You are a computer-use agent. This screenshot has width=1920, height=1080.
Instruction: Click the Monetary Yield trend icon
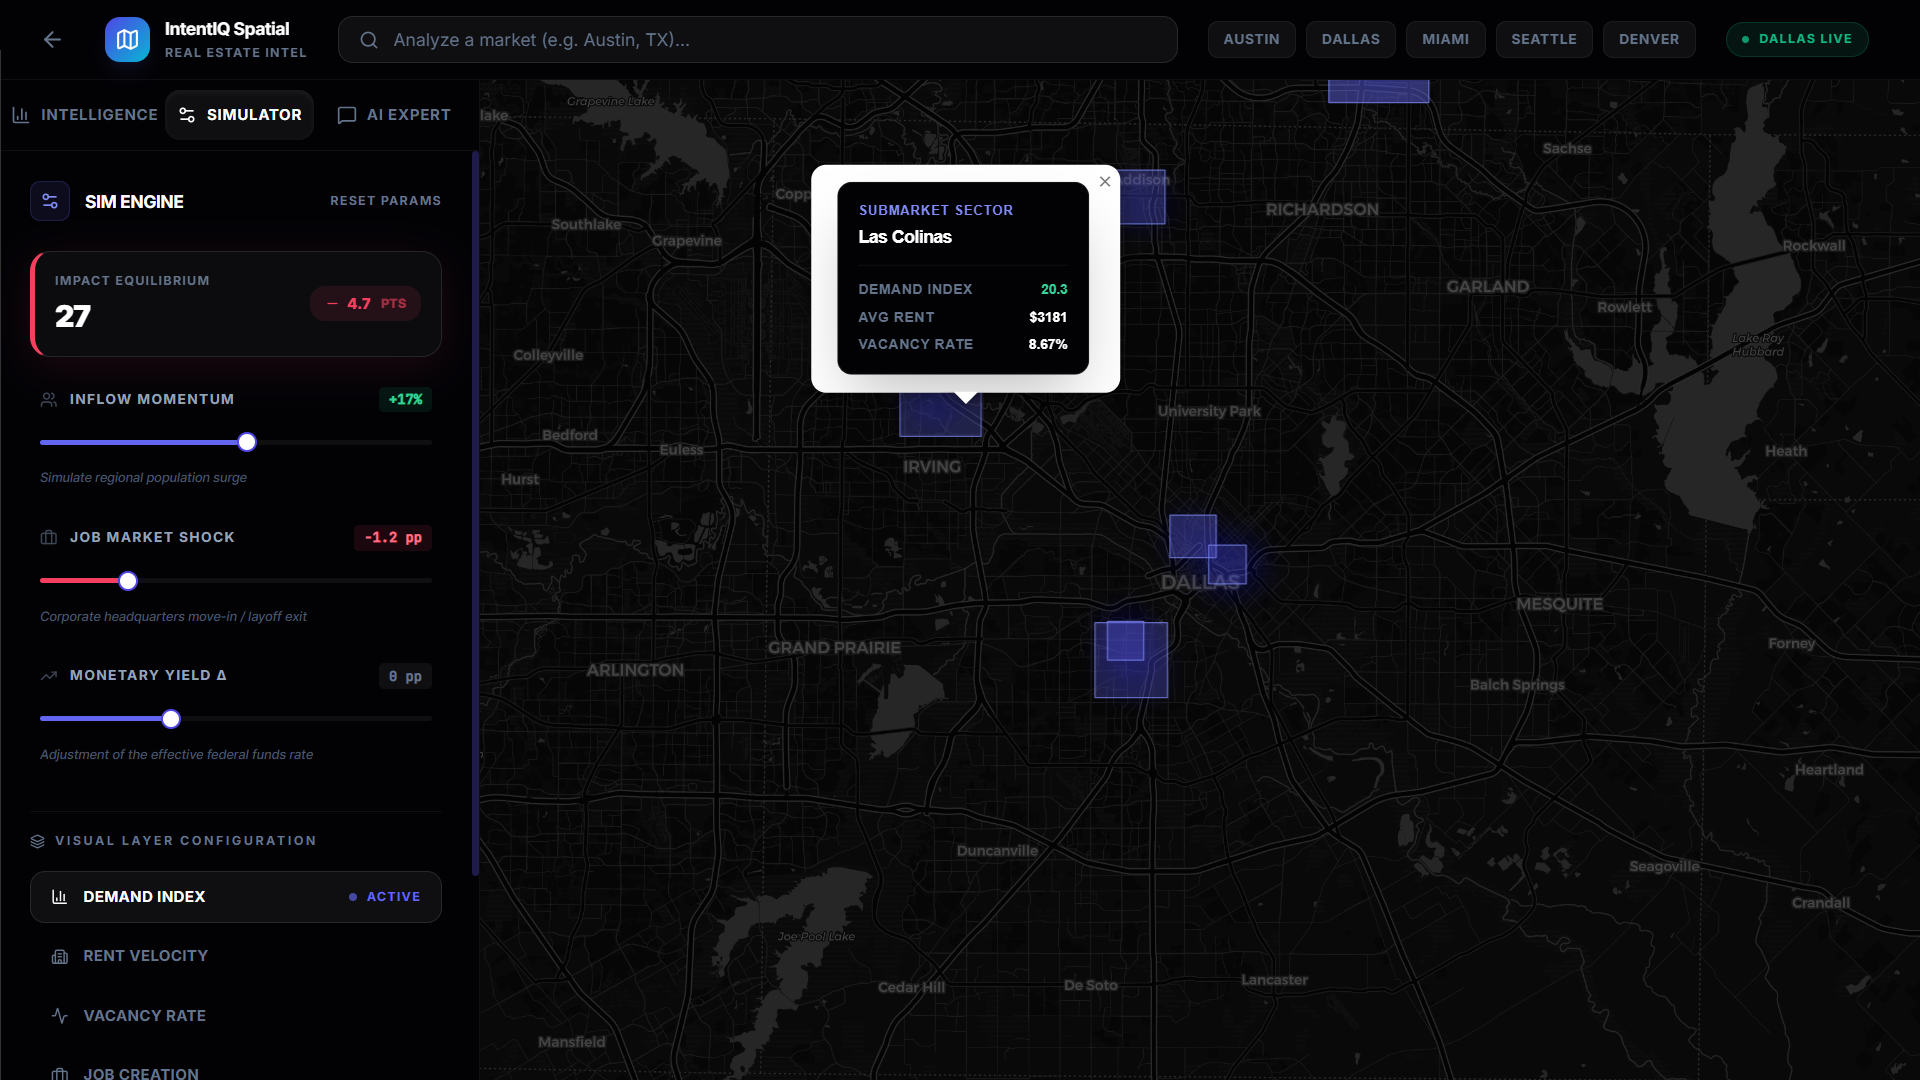(48, 676)
